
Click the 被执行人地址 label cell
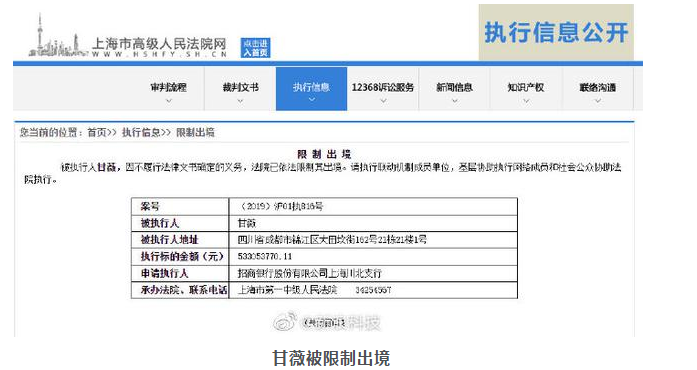point(180,240)
